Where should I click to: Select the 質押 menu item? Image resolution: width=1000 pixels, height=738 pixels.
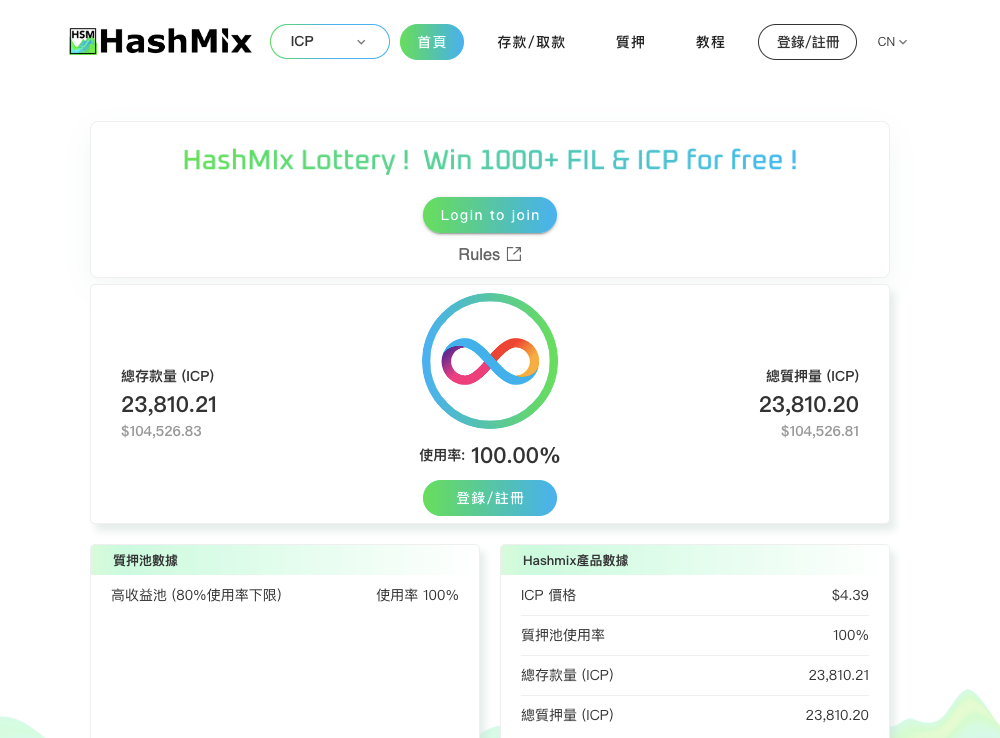click(x=630, y=42)
